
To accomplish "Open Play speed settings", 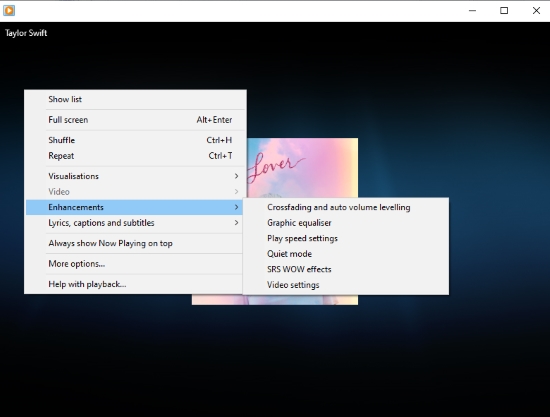I will [346, 238].
